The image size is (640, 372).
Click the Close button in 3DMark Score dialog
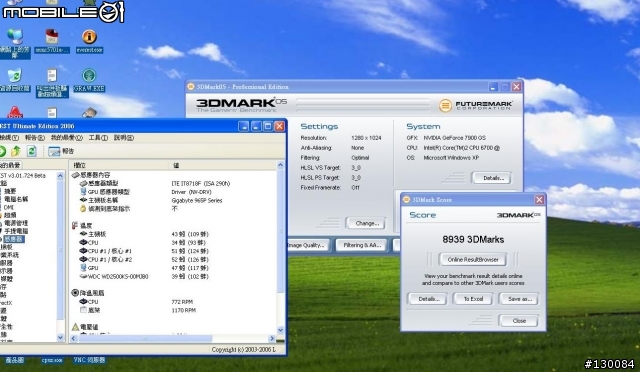click(519, 321)
